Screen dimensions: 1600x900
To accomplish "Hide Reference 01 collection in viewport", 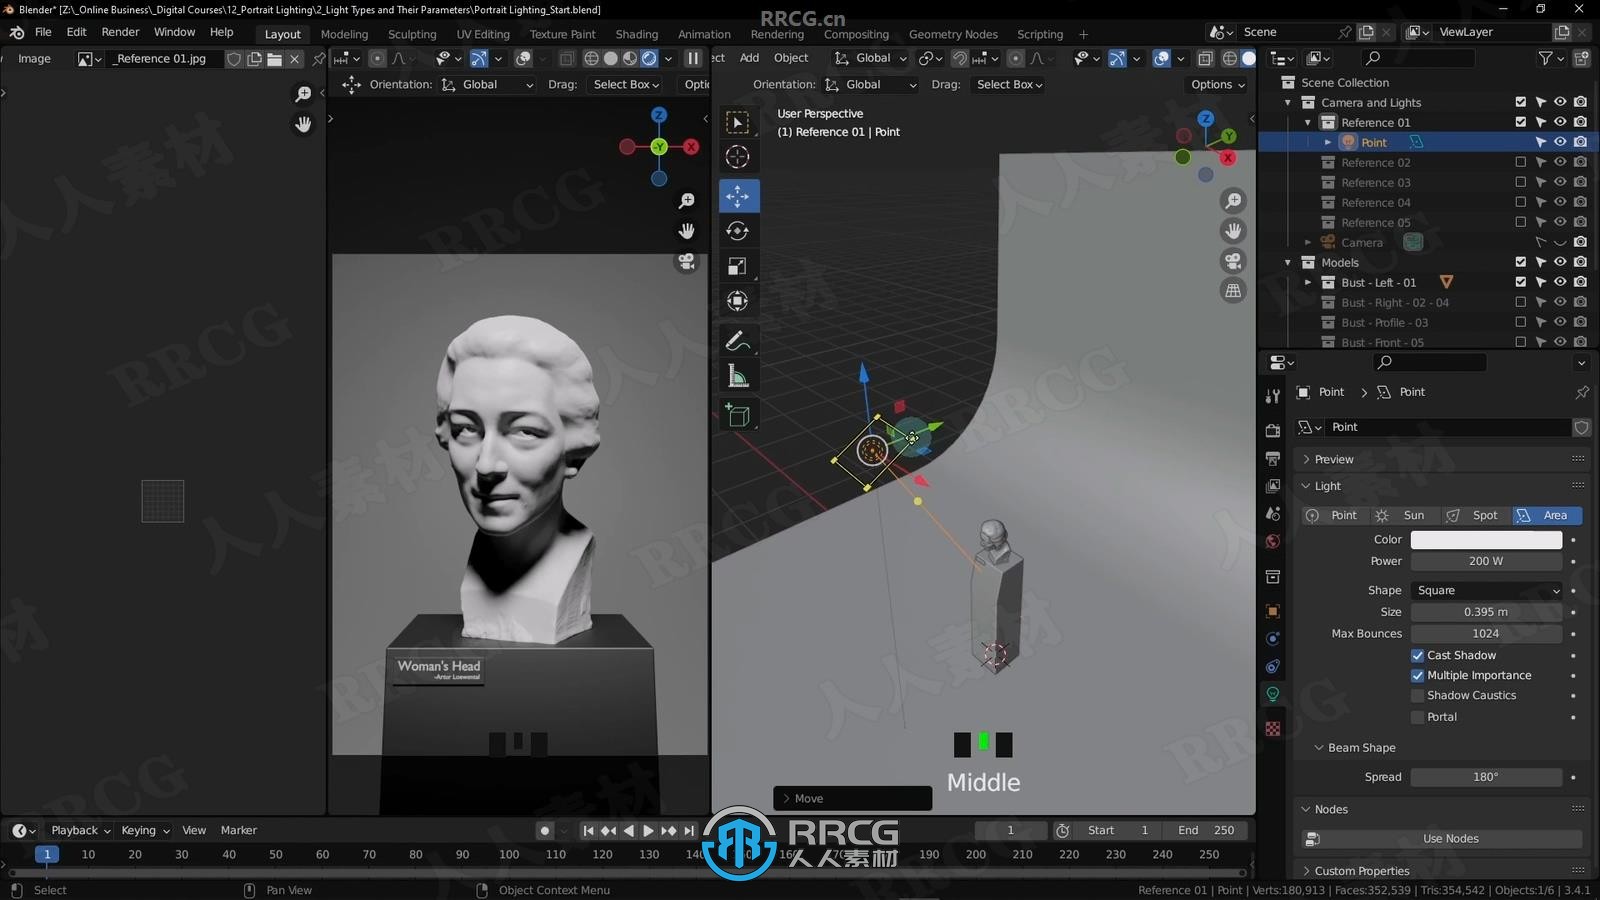I will point(1560,122).
